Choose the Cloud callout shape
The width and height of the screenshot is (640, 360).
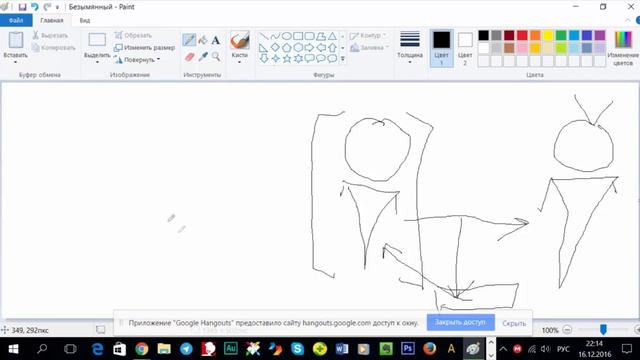click(x=333, y=58)
